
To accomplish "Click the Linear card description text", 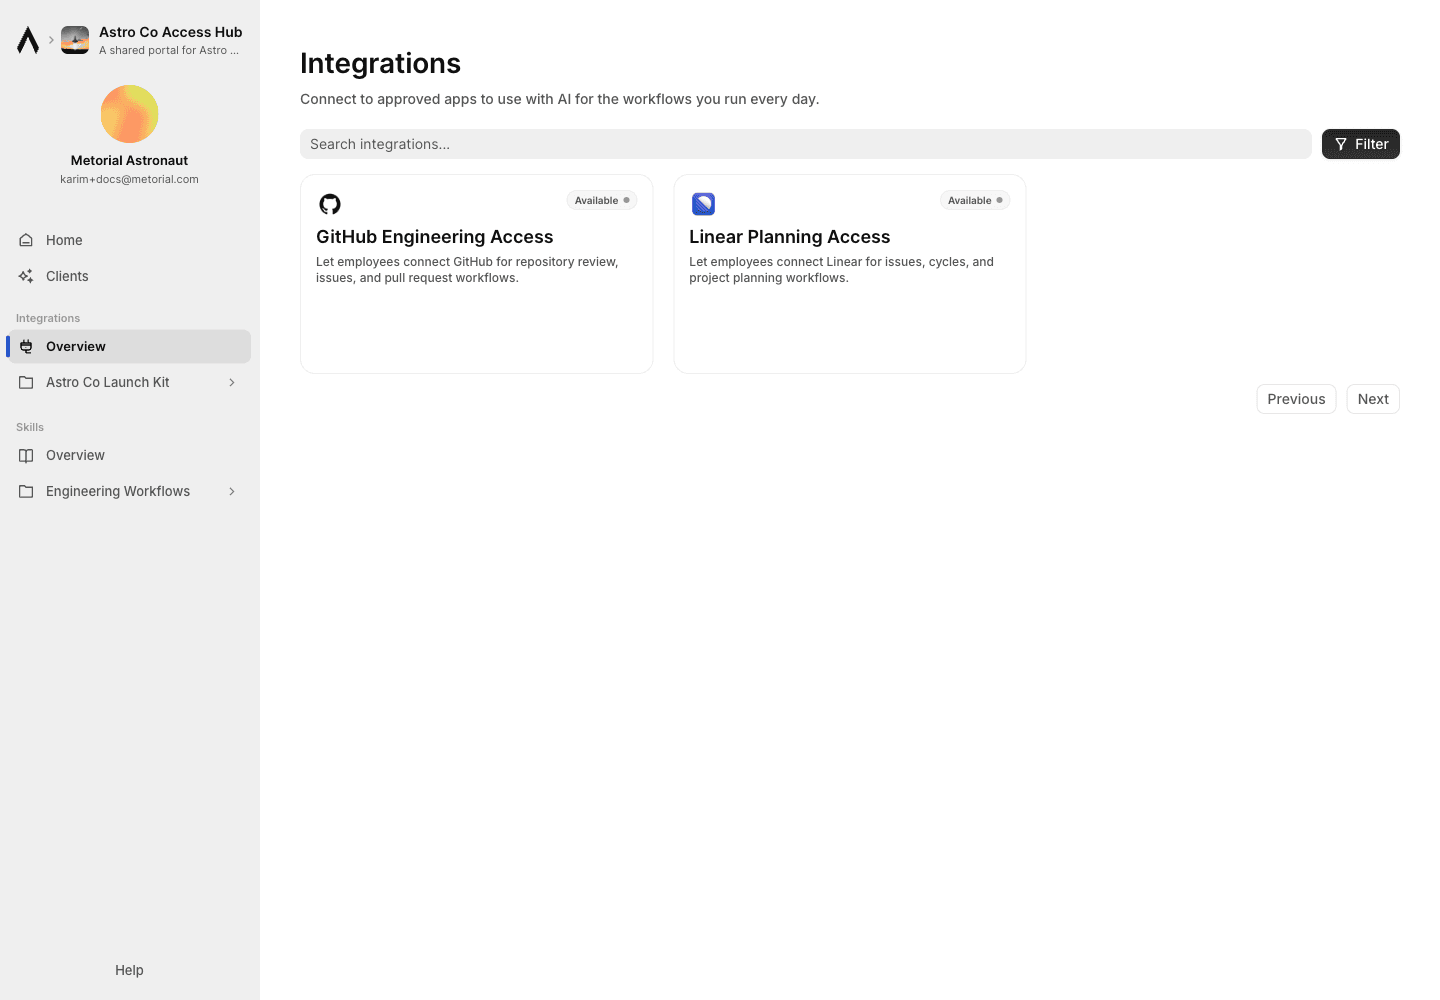I will [841, 270].
